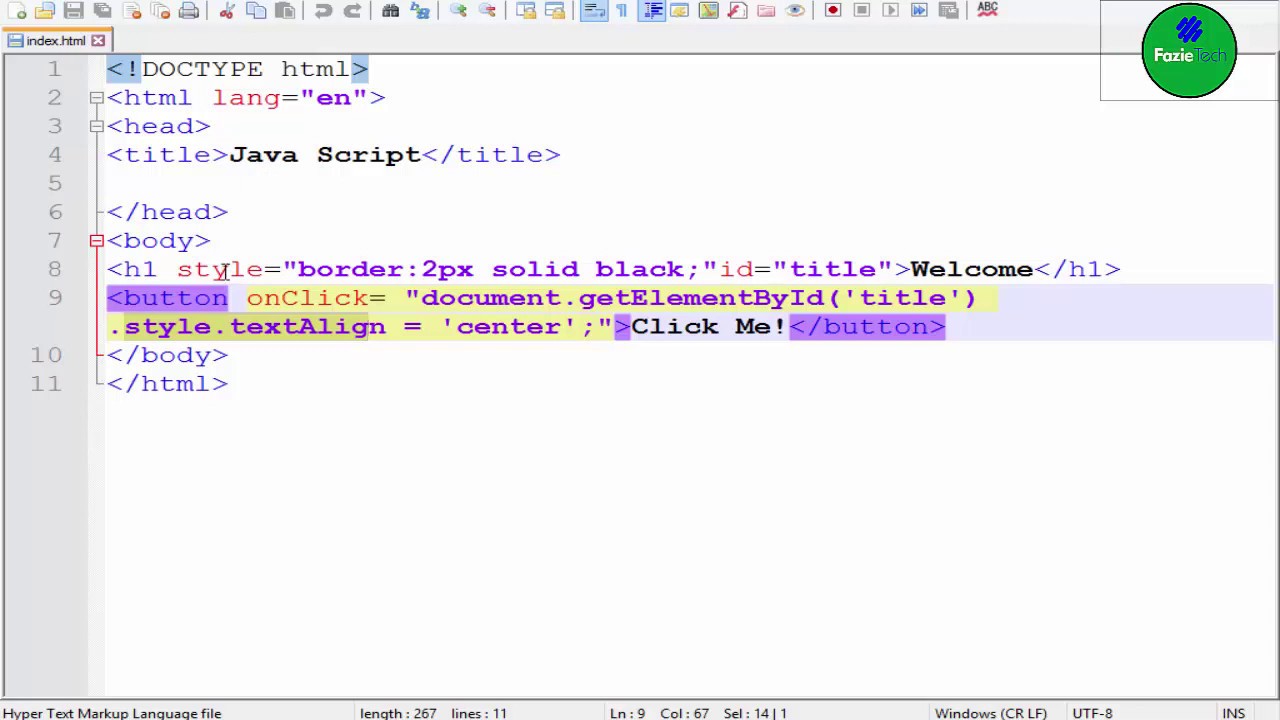Image resolution: width=1280 pixels, height=720 pixels.
Task: Open Find with the binoculars icon
Action: click(391, 10)
